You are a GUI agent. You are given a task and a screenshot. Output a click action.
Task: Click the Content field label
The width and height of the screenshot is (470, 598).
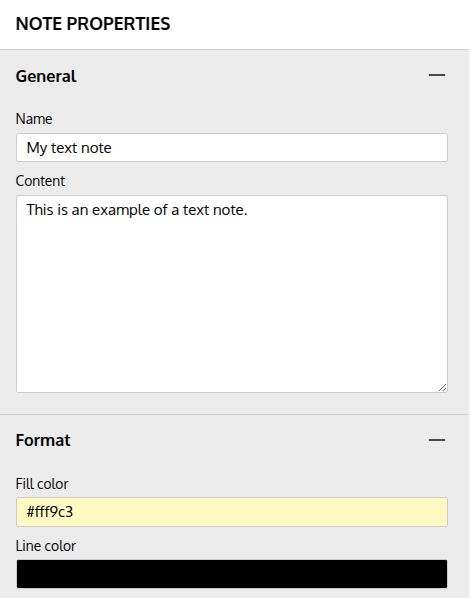click(x=40, y=181)
